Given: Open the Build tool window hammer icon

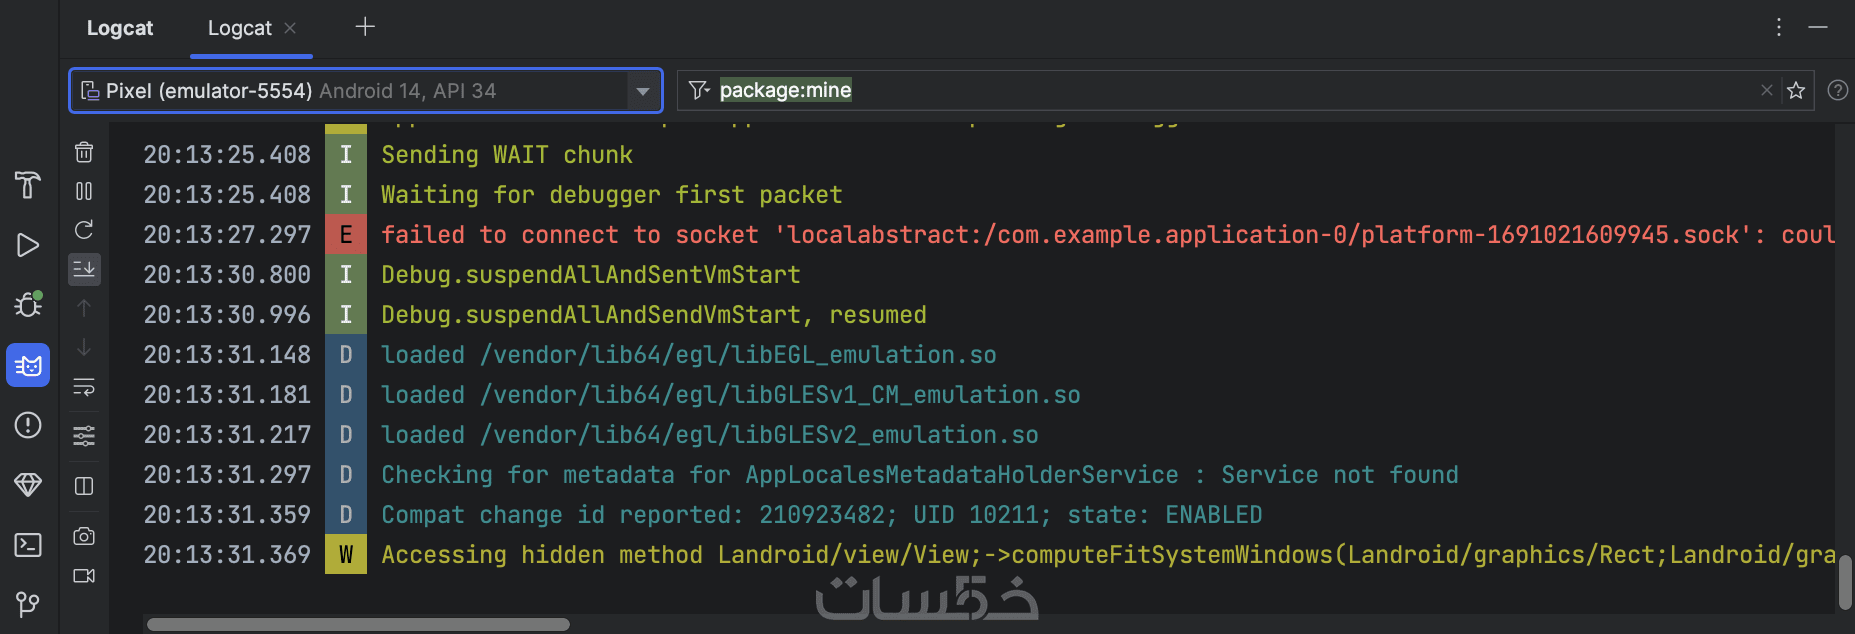Looking at the screenshot, I should [x=28, y=185].
